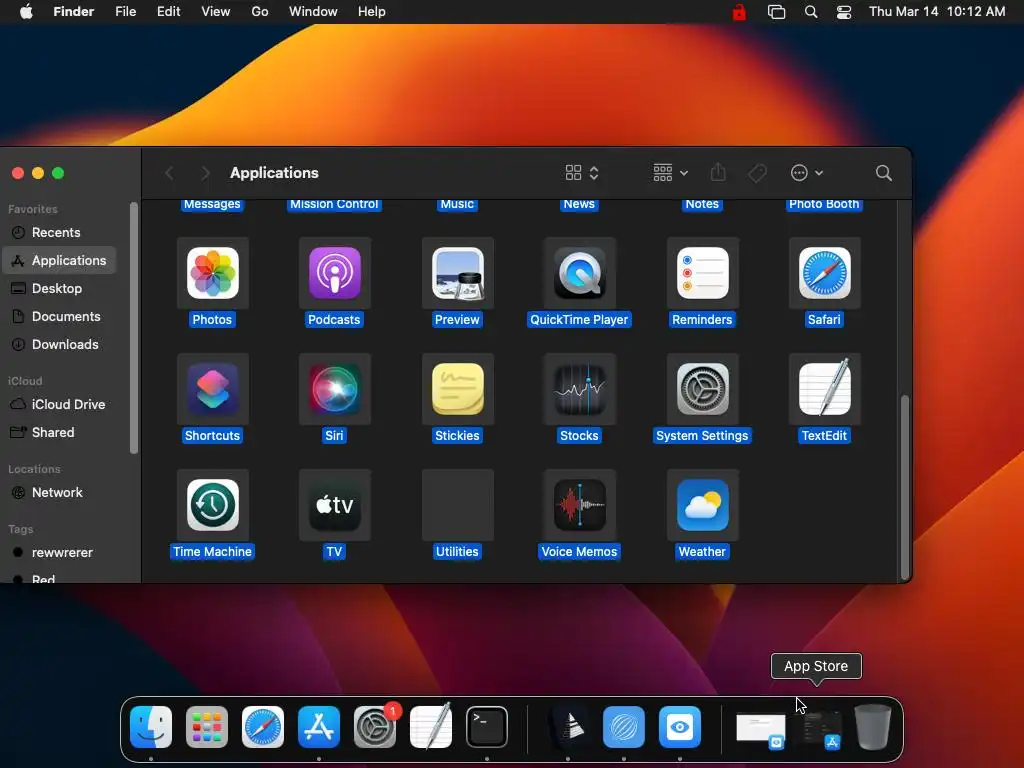This screenshot has width=1024, height=768.
Task: Select the Safari icon in Applications
Action: pos(824,273)
